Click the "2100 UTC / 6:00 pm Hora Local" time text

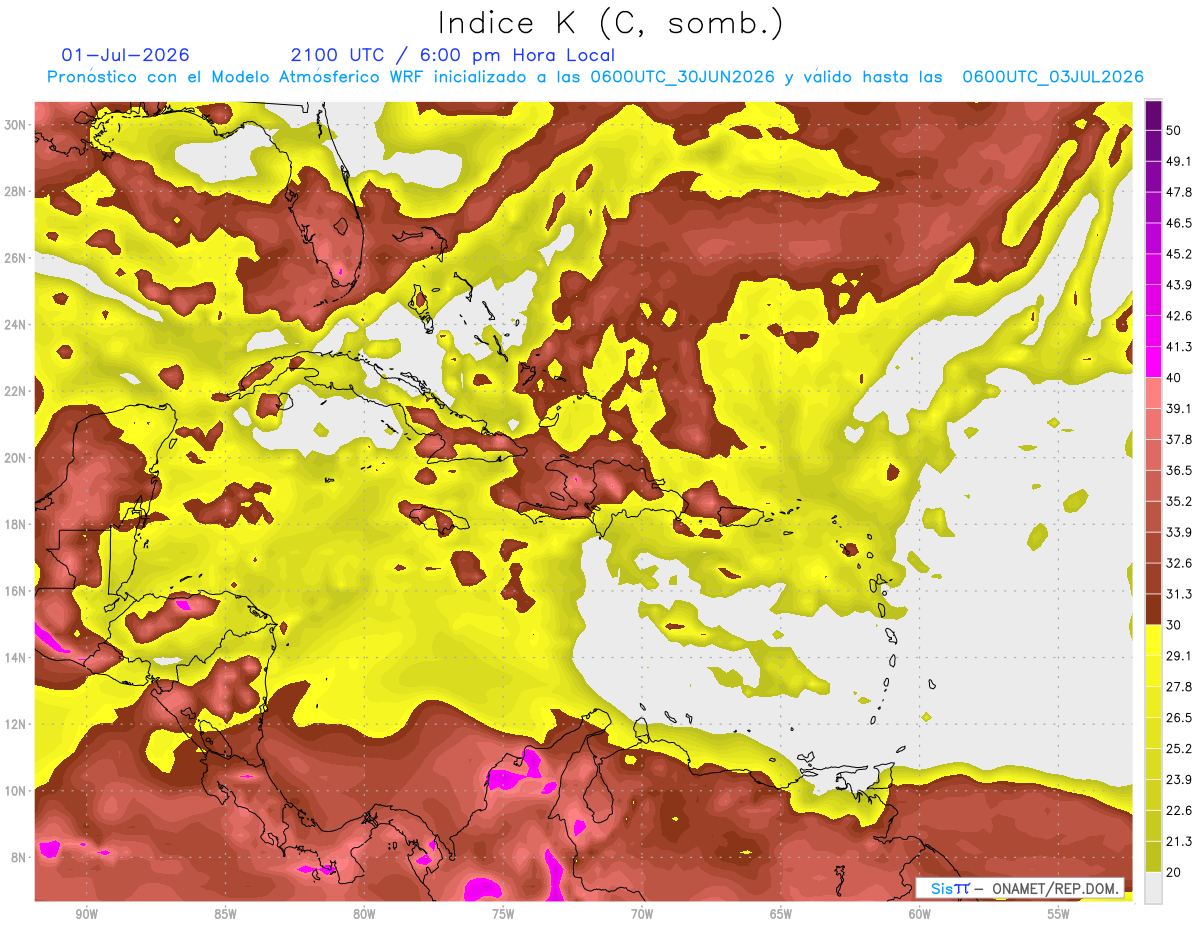[453, 55]
